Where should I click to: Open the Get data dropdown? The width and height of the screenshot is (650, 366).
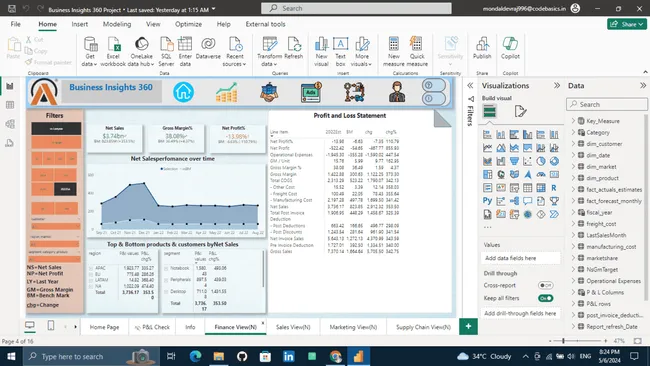point(90,51)
